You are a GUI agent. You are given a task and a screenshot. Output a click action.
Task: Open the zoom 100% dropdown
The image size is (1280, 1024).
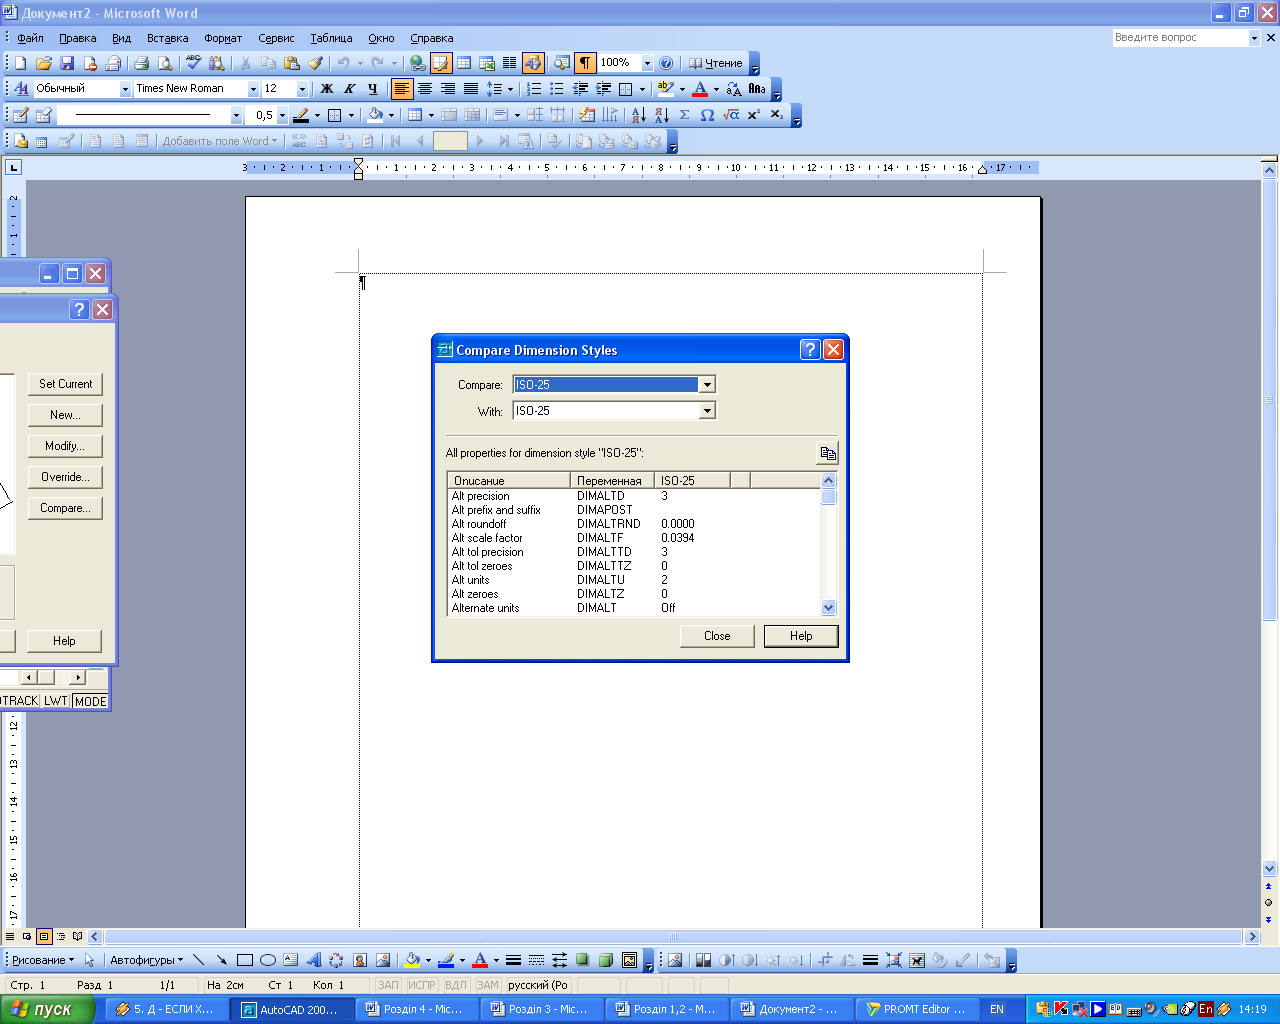click(647, 63)
